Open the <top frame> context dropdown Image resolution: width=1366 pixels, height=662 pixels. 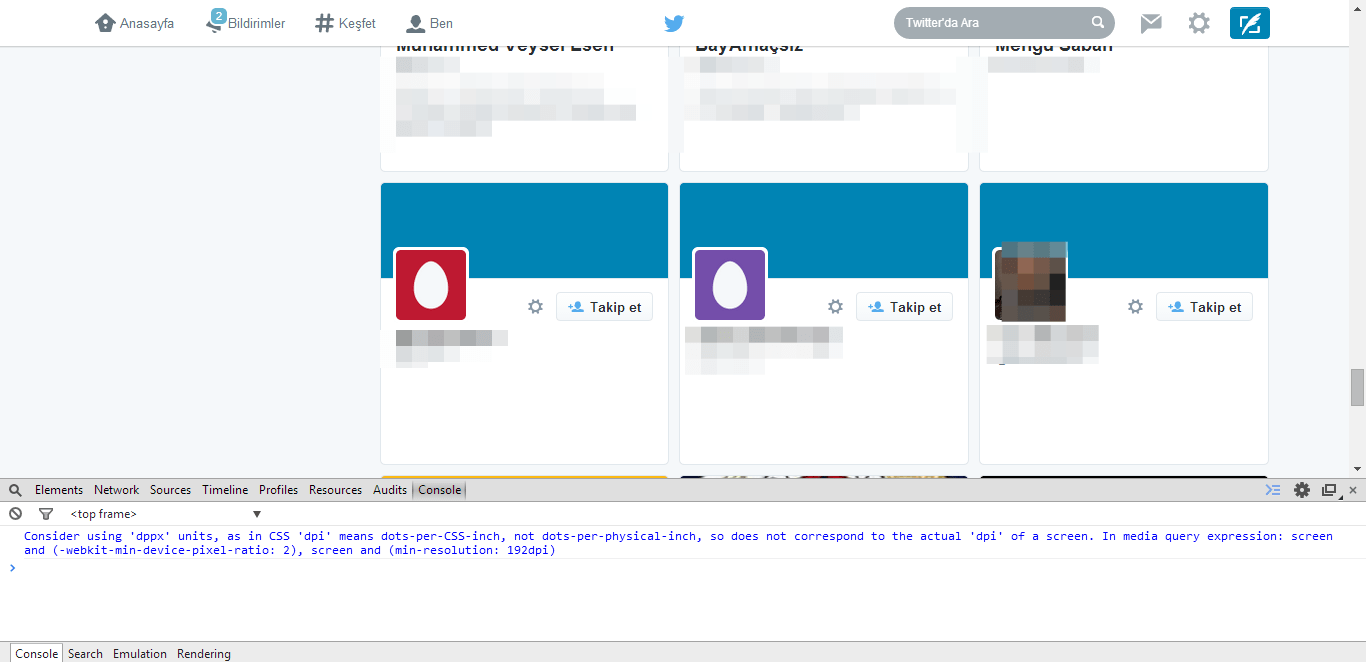click(x=165, y=514)
